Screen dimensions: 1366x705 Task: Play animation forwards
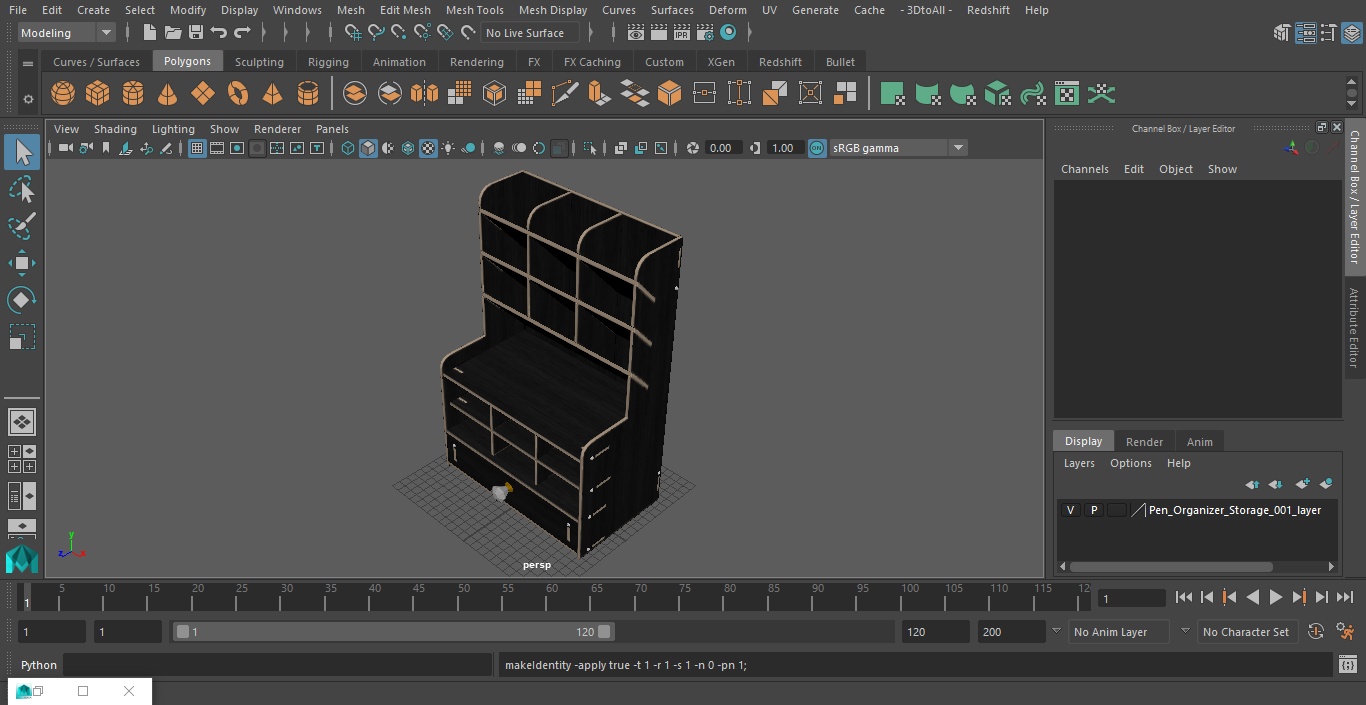tap(1275, 597)
